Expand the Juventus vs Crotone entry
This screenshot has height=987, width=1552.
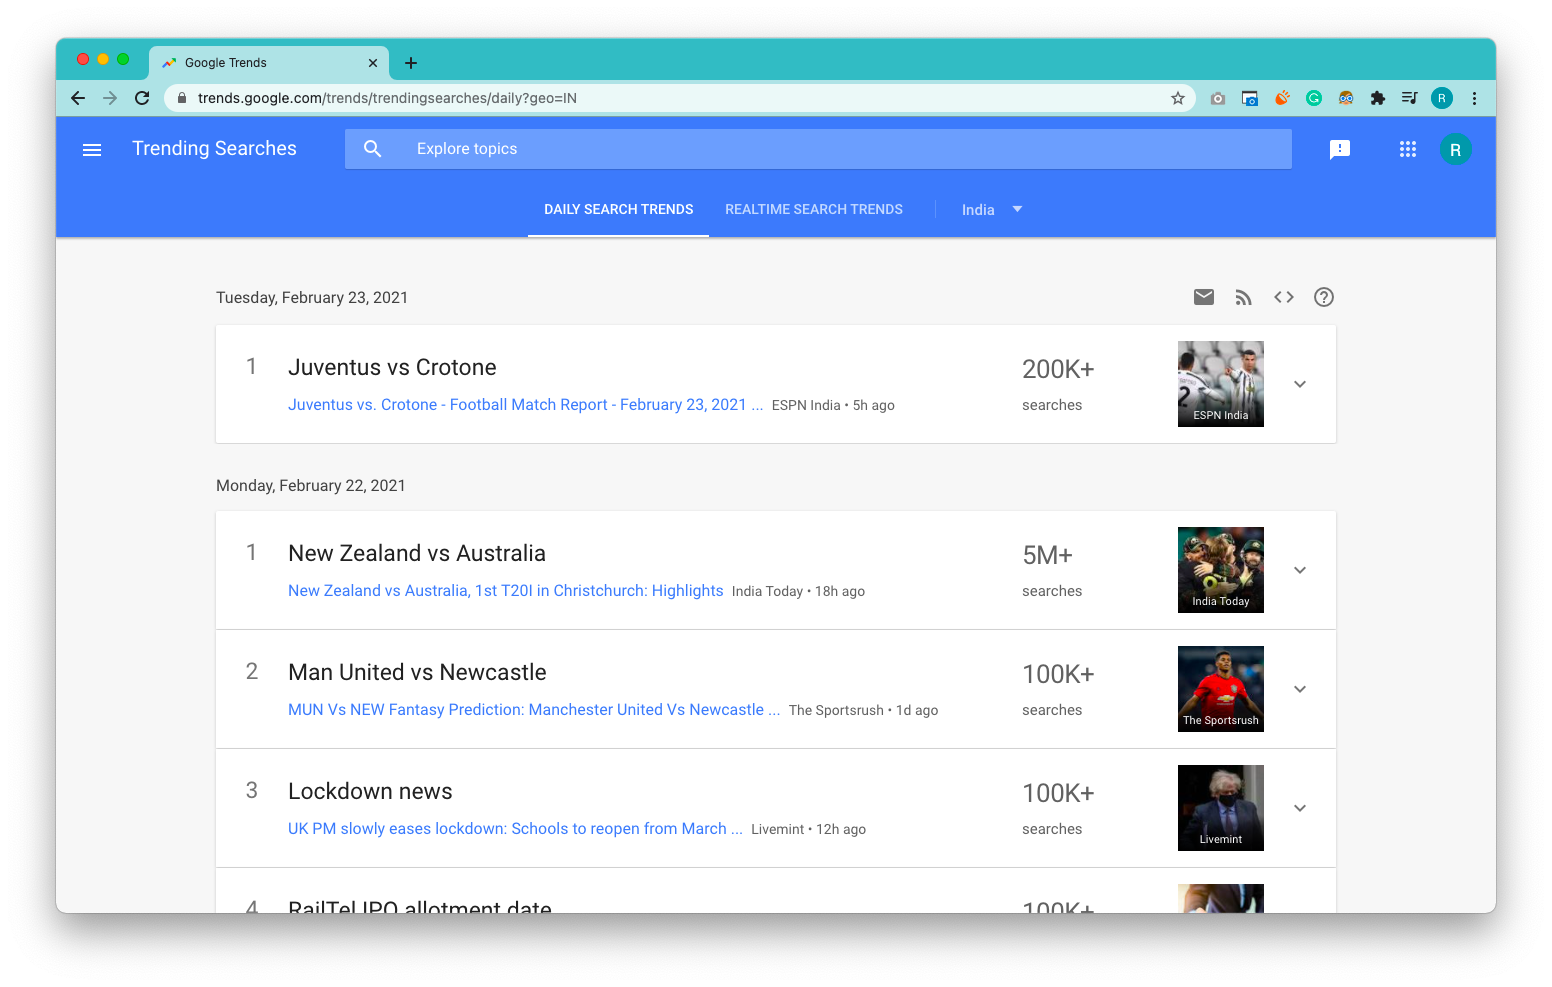1300,384
